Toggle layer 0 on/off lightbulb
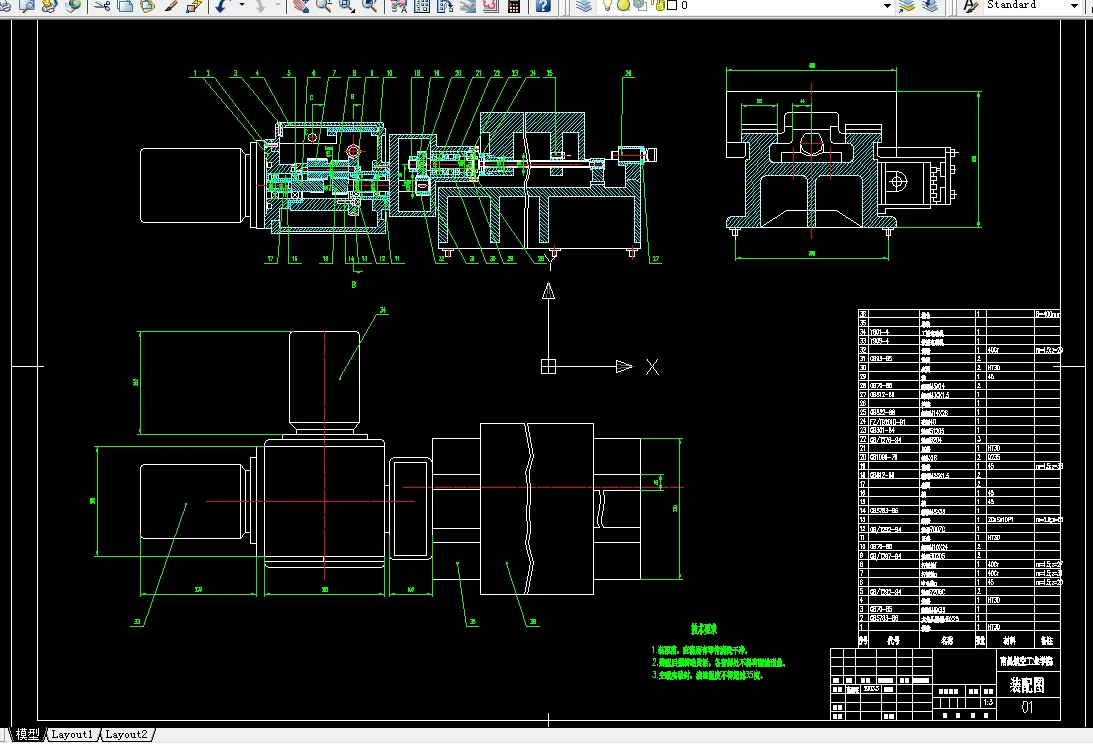Screen dimensions: 1093x744 606,5
